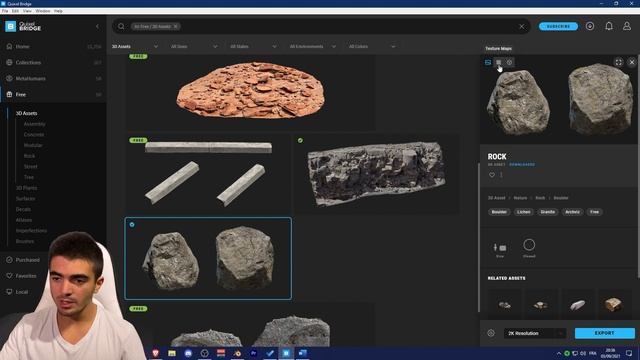
Task: Click the Quixel Bridge logo icon
Action: click(11, 27)
